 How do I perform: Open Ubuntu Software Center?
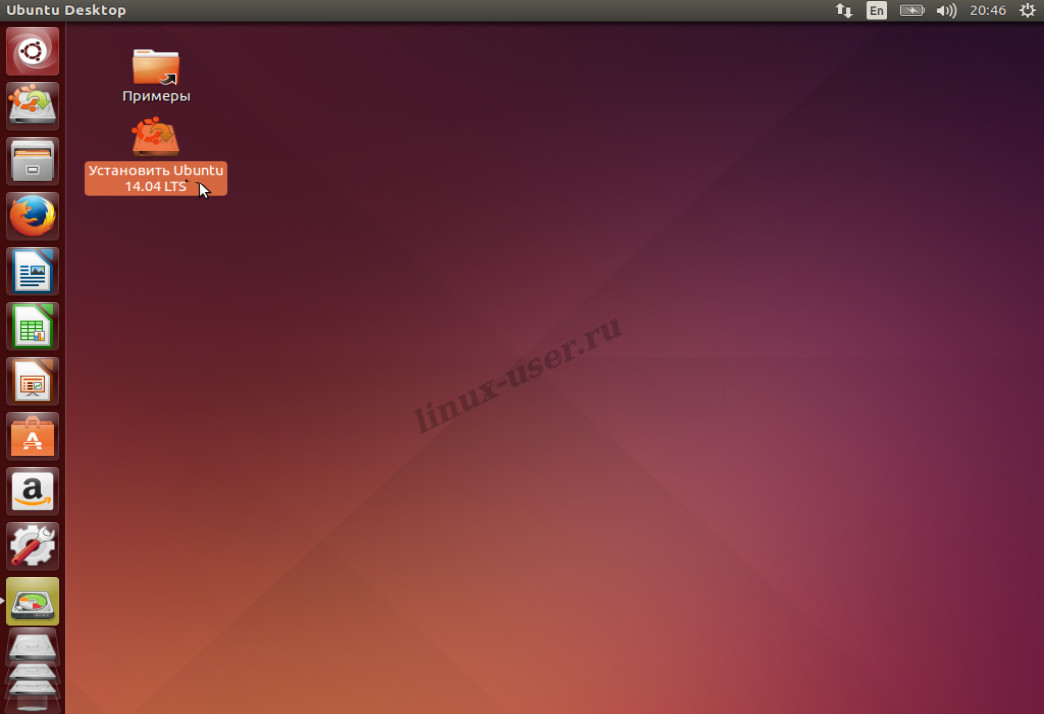(33, 436)
